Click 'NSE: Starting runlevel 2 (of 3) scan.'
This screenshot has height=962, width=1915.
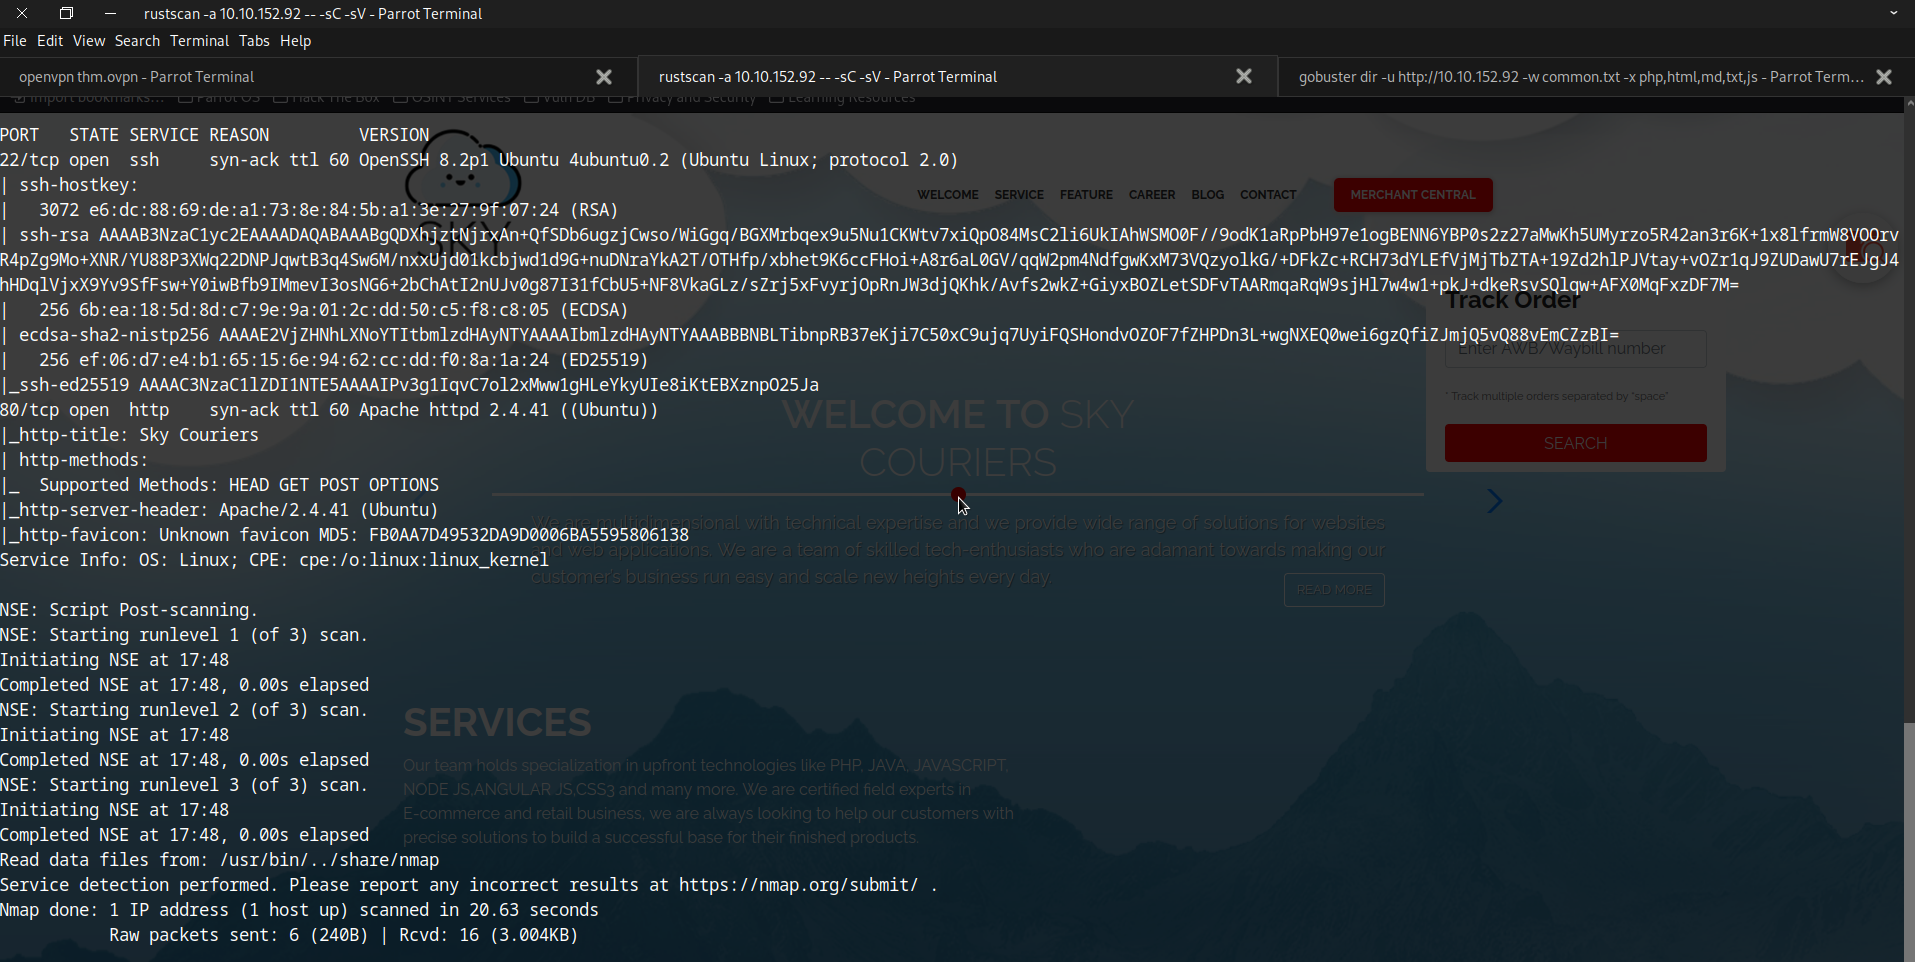coord(184,710)
